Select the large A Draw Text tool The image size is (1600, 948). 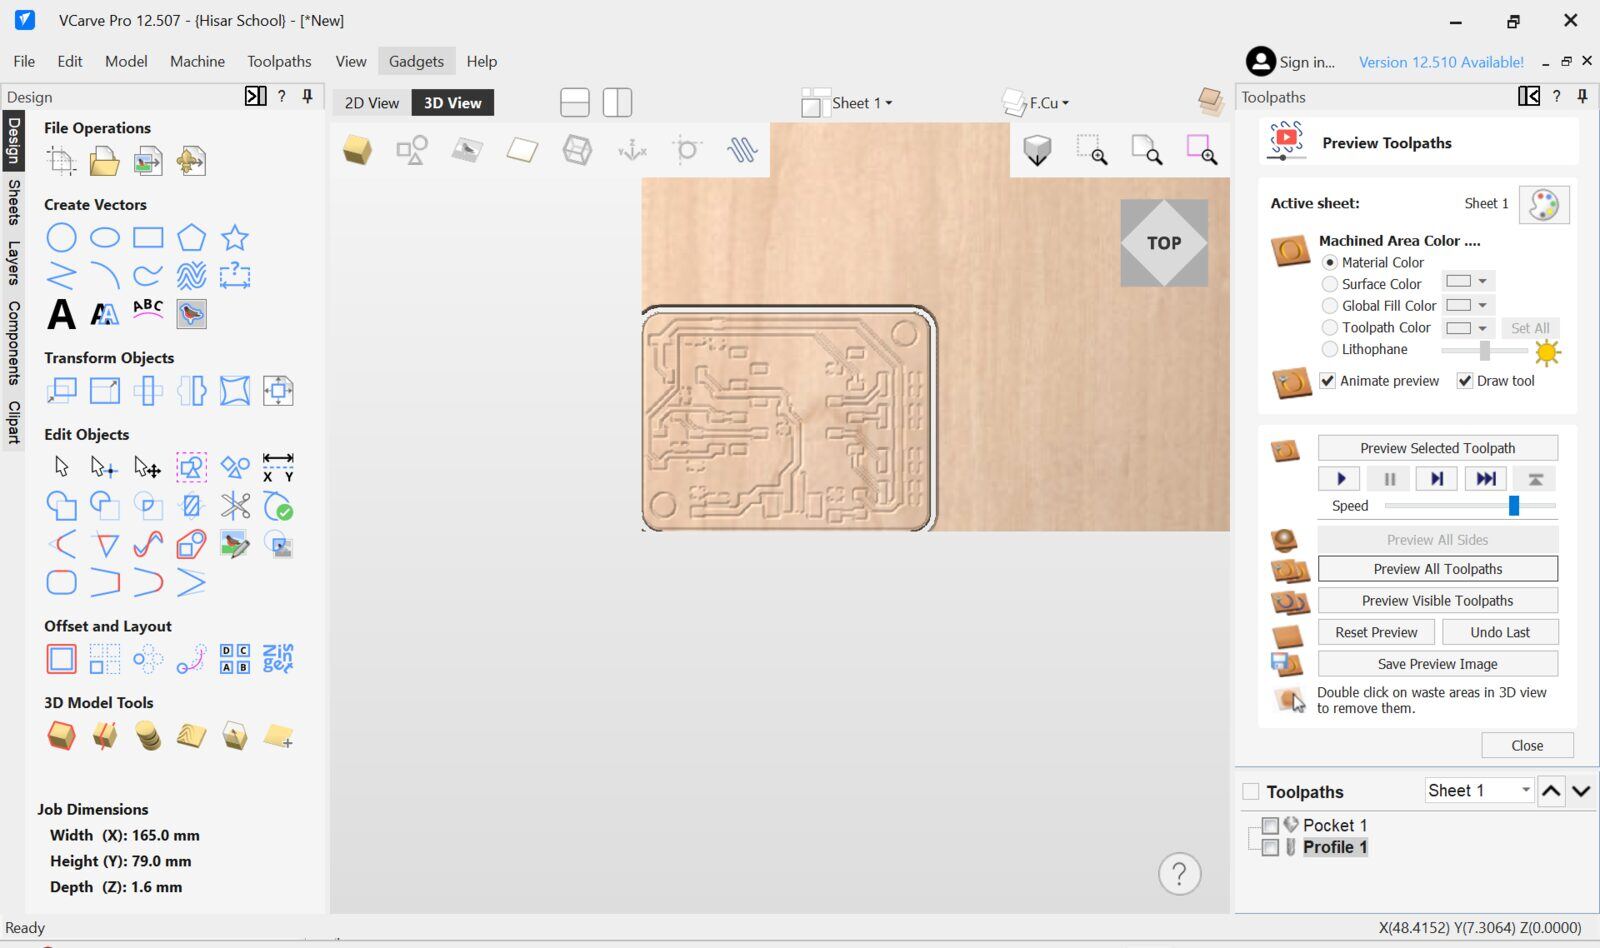[x=61, y=314]
